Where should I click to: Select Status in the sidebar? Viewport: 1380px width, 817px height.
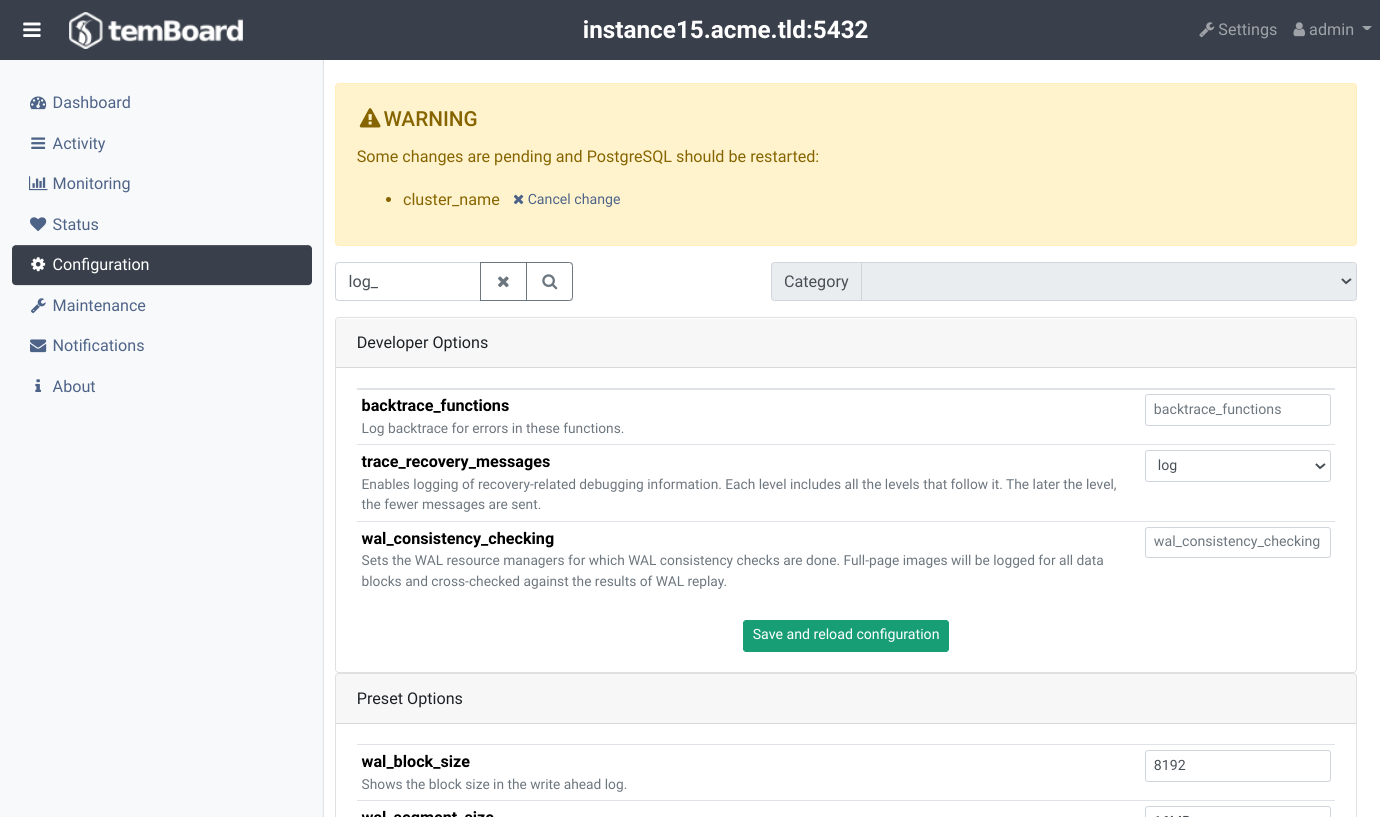(x=64, y=225)
